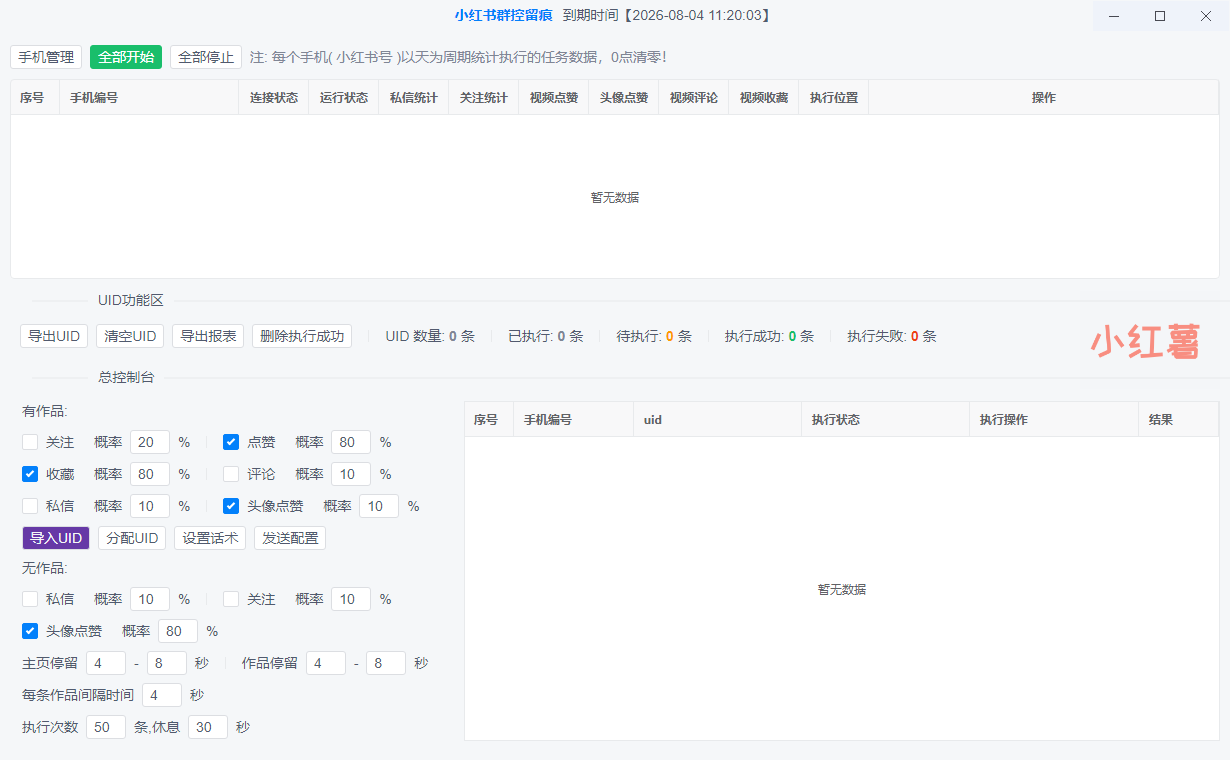Click the 发送配置 button

(290, 538)
